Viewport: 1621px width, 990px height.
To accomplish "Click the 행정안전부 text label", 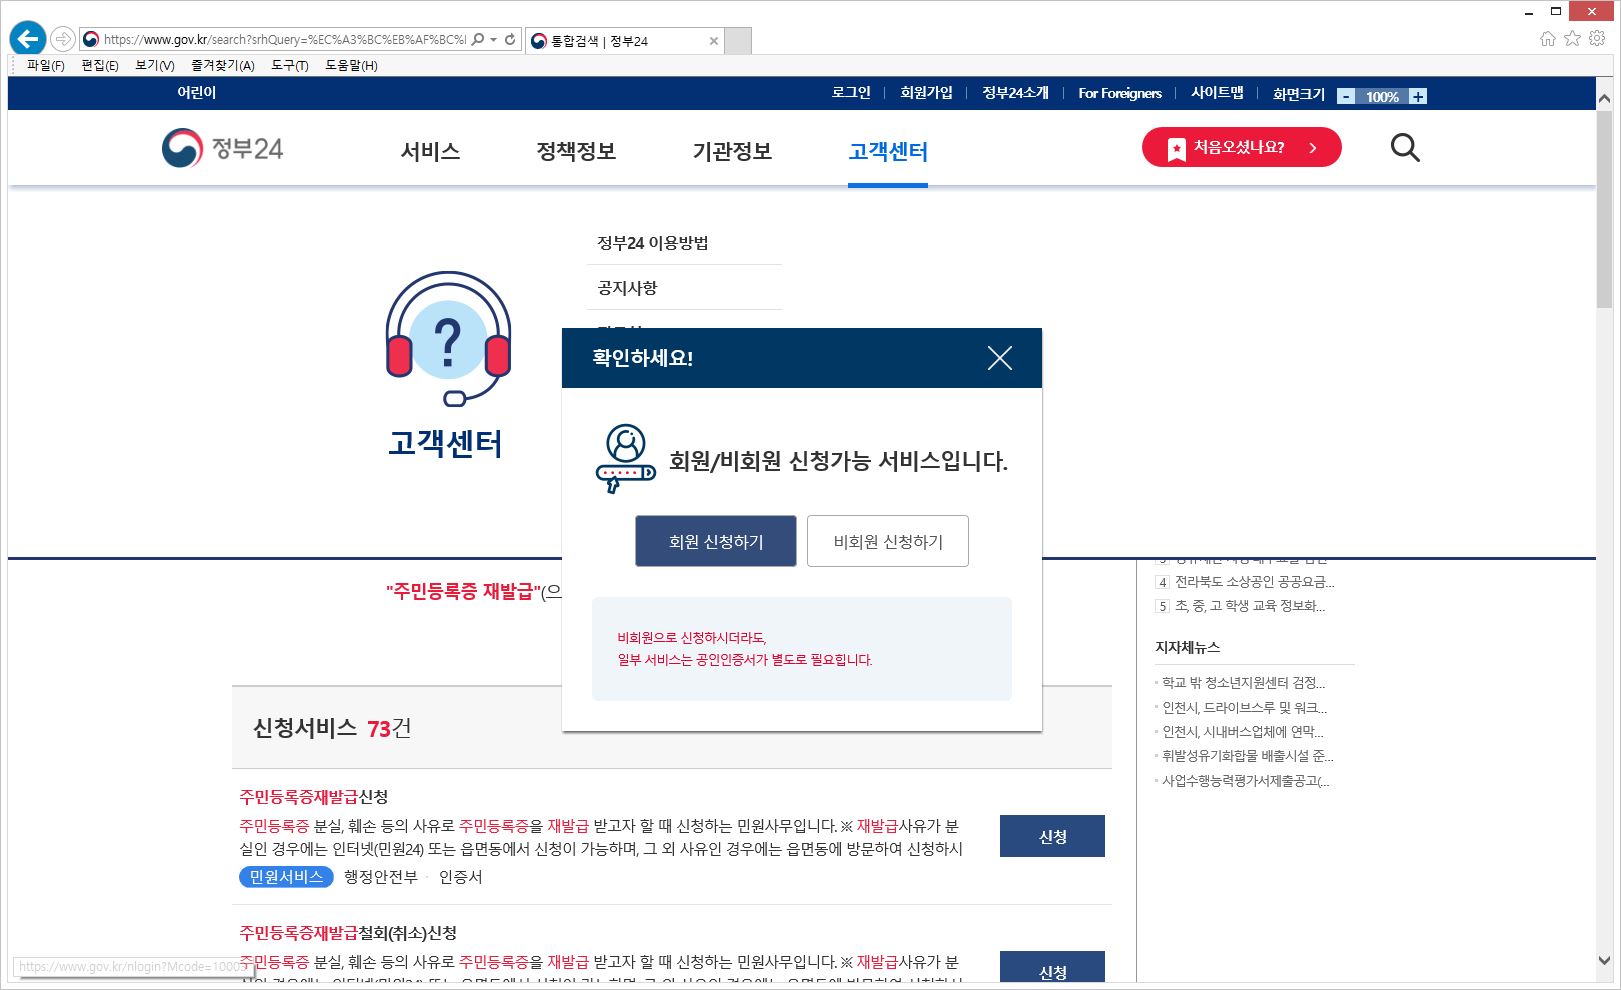I will [381, 877].
